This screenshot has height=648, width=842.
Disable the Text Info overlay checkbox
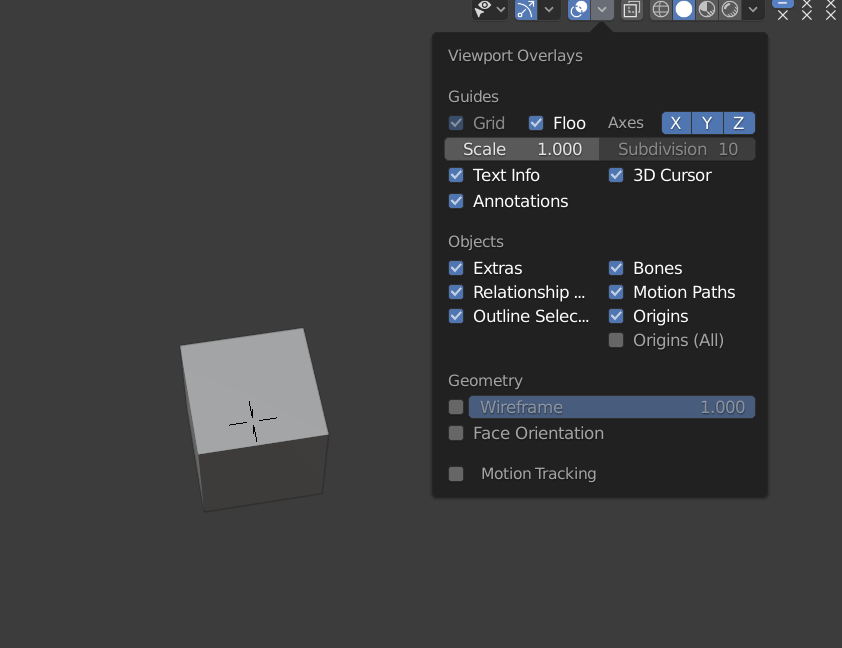tap(456, 175)
